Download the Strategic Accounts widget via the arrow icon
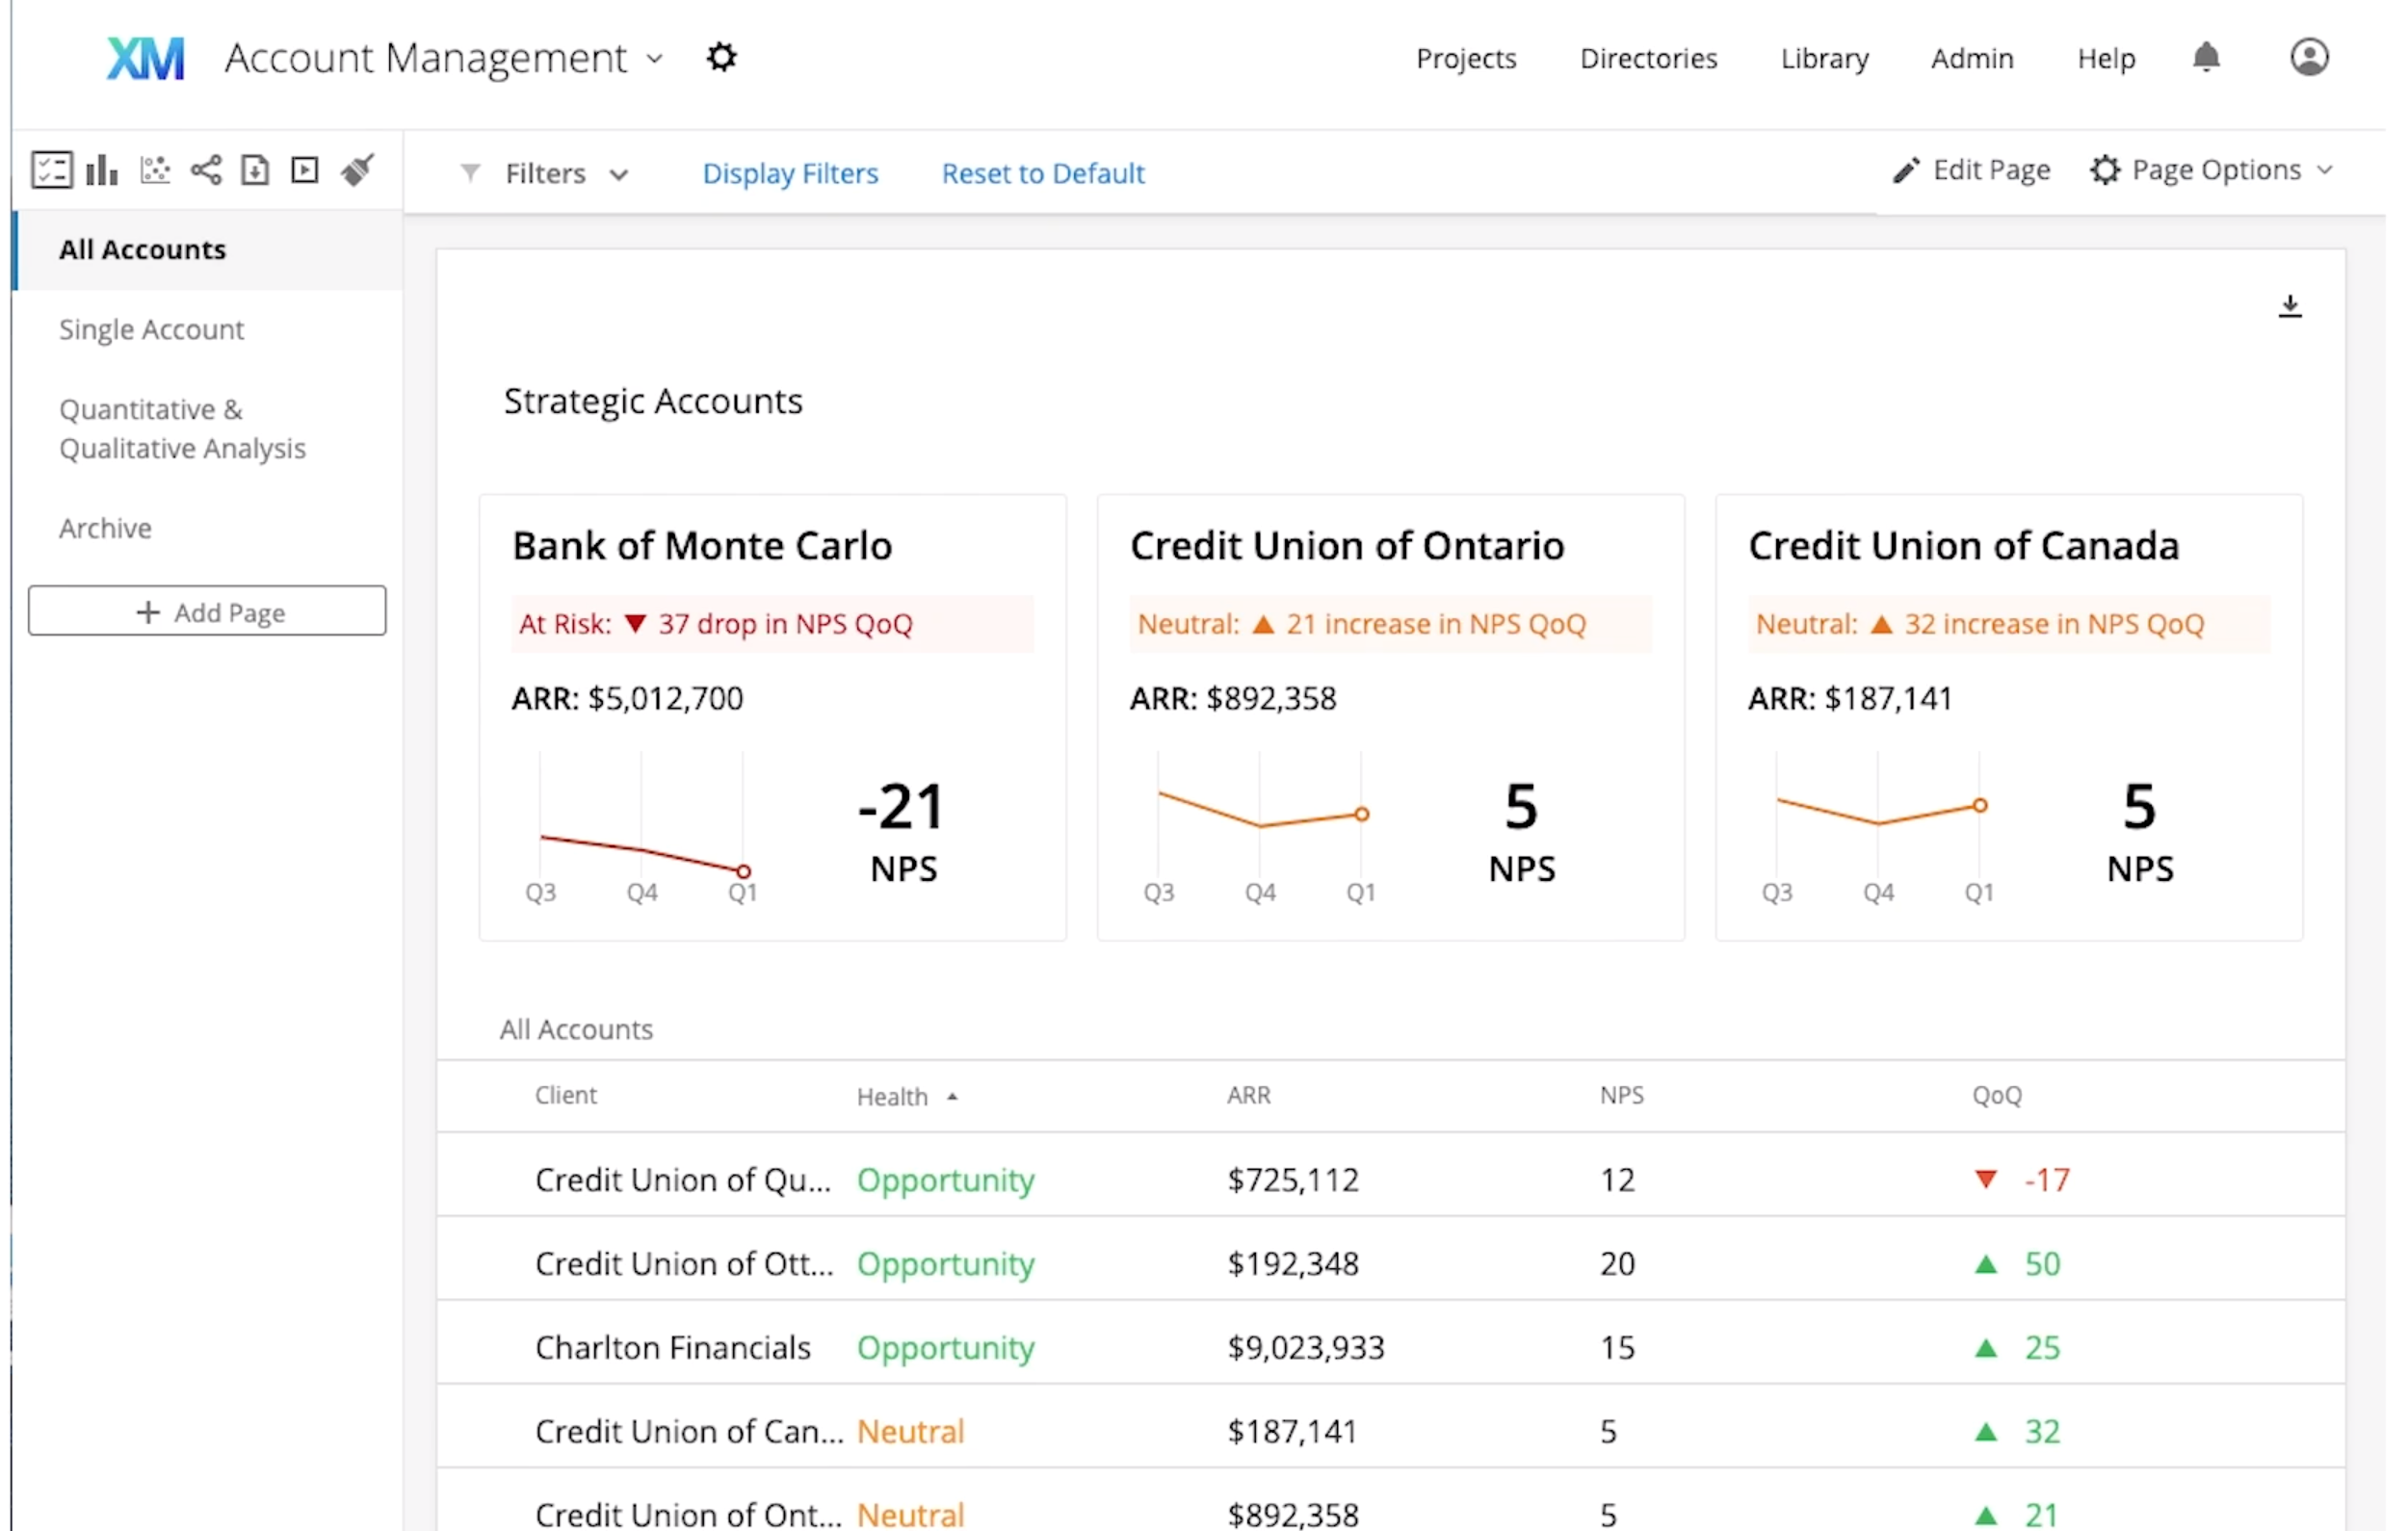 point(2291,306)
